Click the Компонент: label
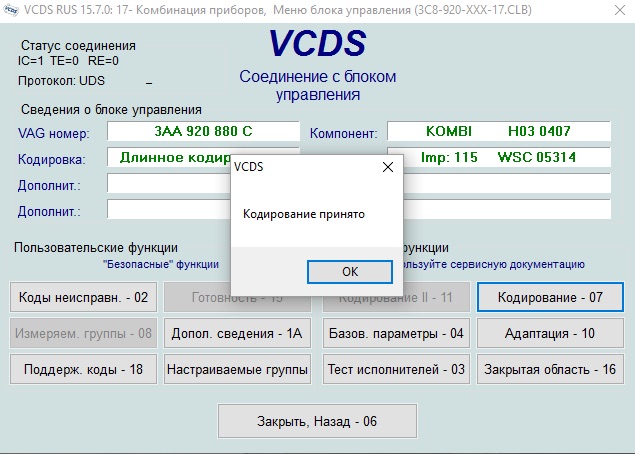Image resolution: width=635 pixels, height=454 pixels. [343, 133]
